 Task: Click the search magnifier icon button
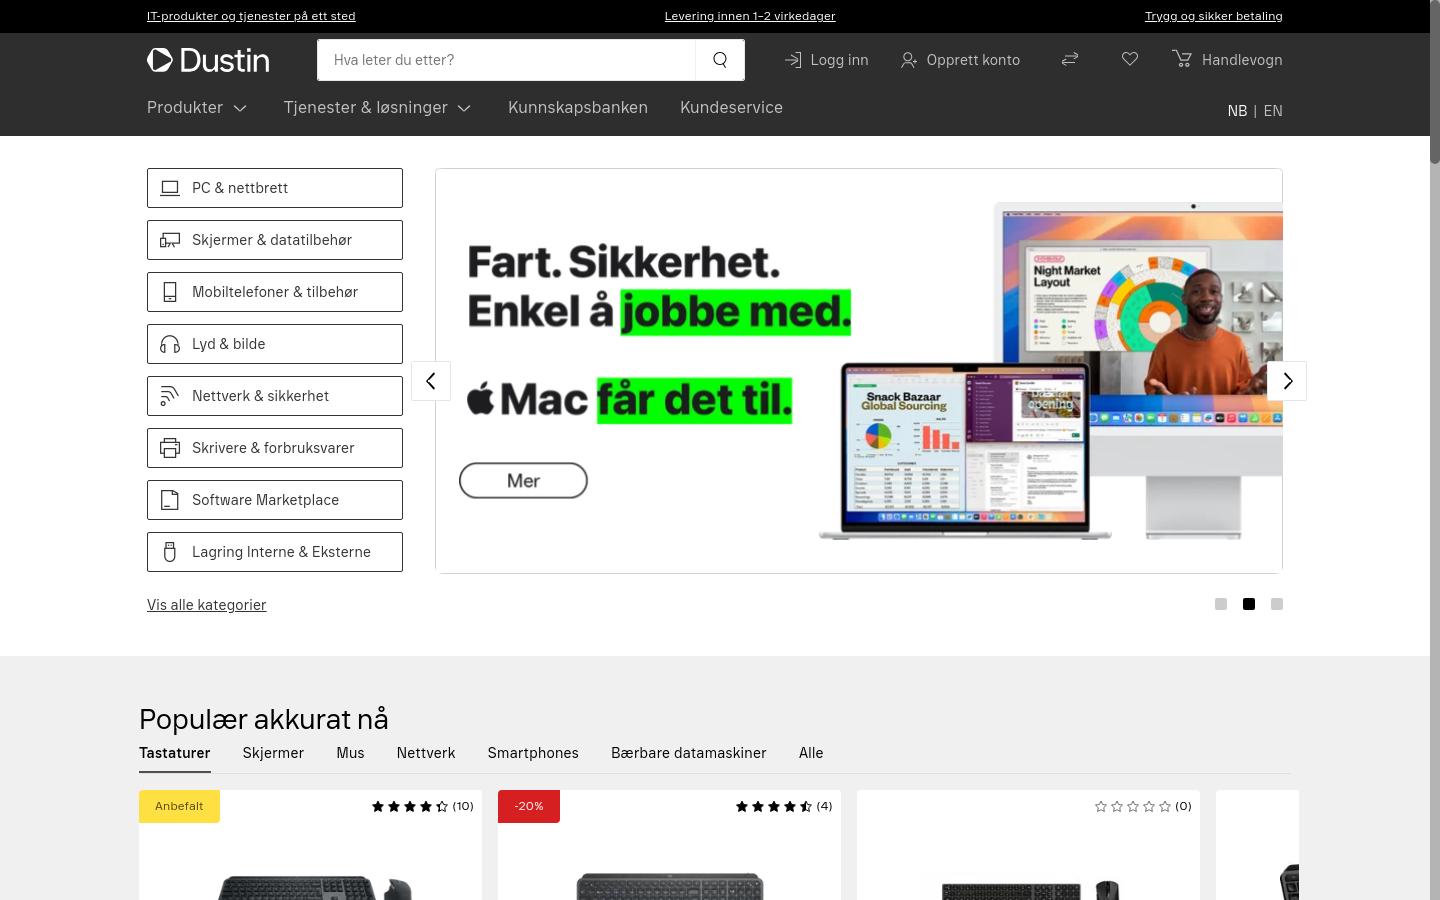pyautogui.click(x=720, y=60)
